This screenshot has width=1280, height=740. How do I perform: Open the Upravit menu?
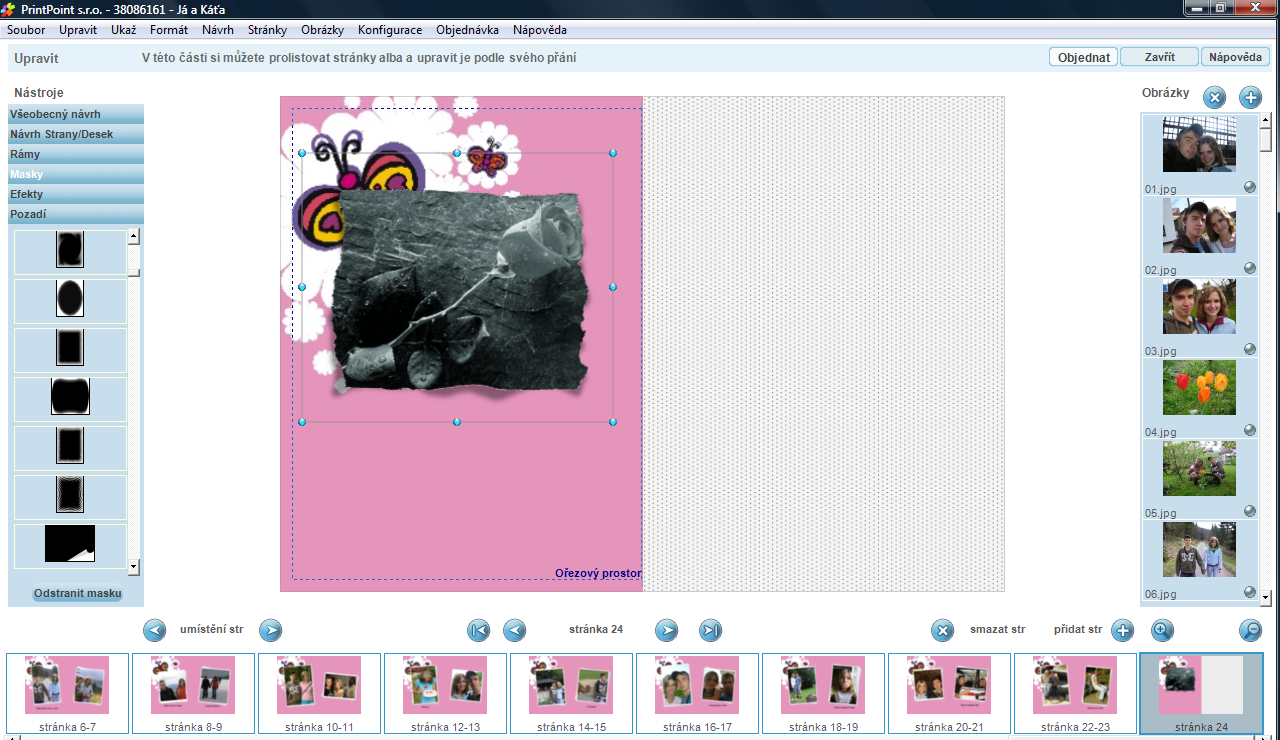pyautogui.click(x=78, y=30)
